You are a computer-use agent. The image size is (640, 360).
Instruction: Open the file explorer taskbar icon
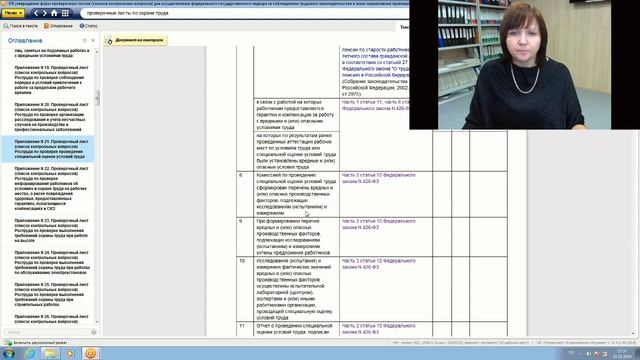50,353
